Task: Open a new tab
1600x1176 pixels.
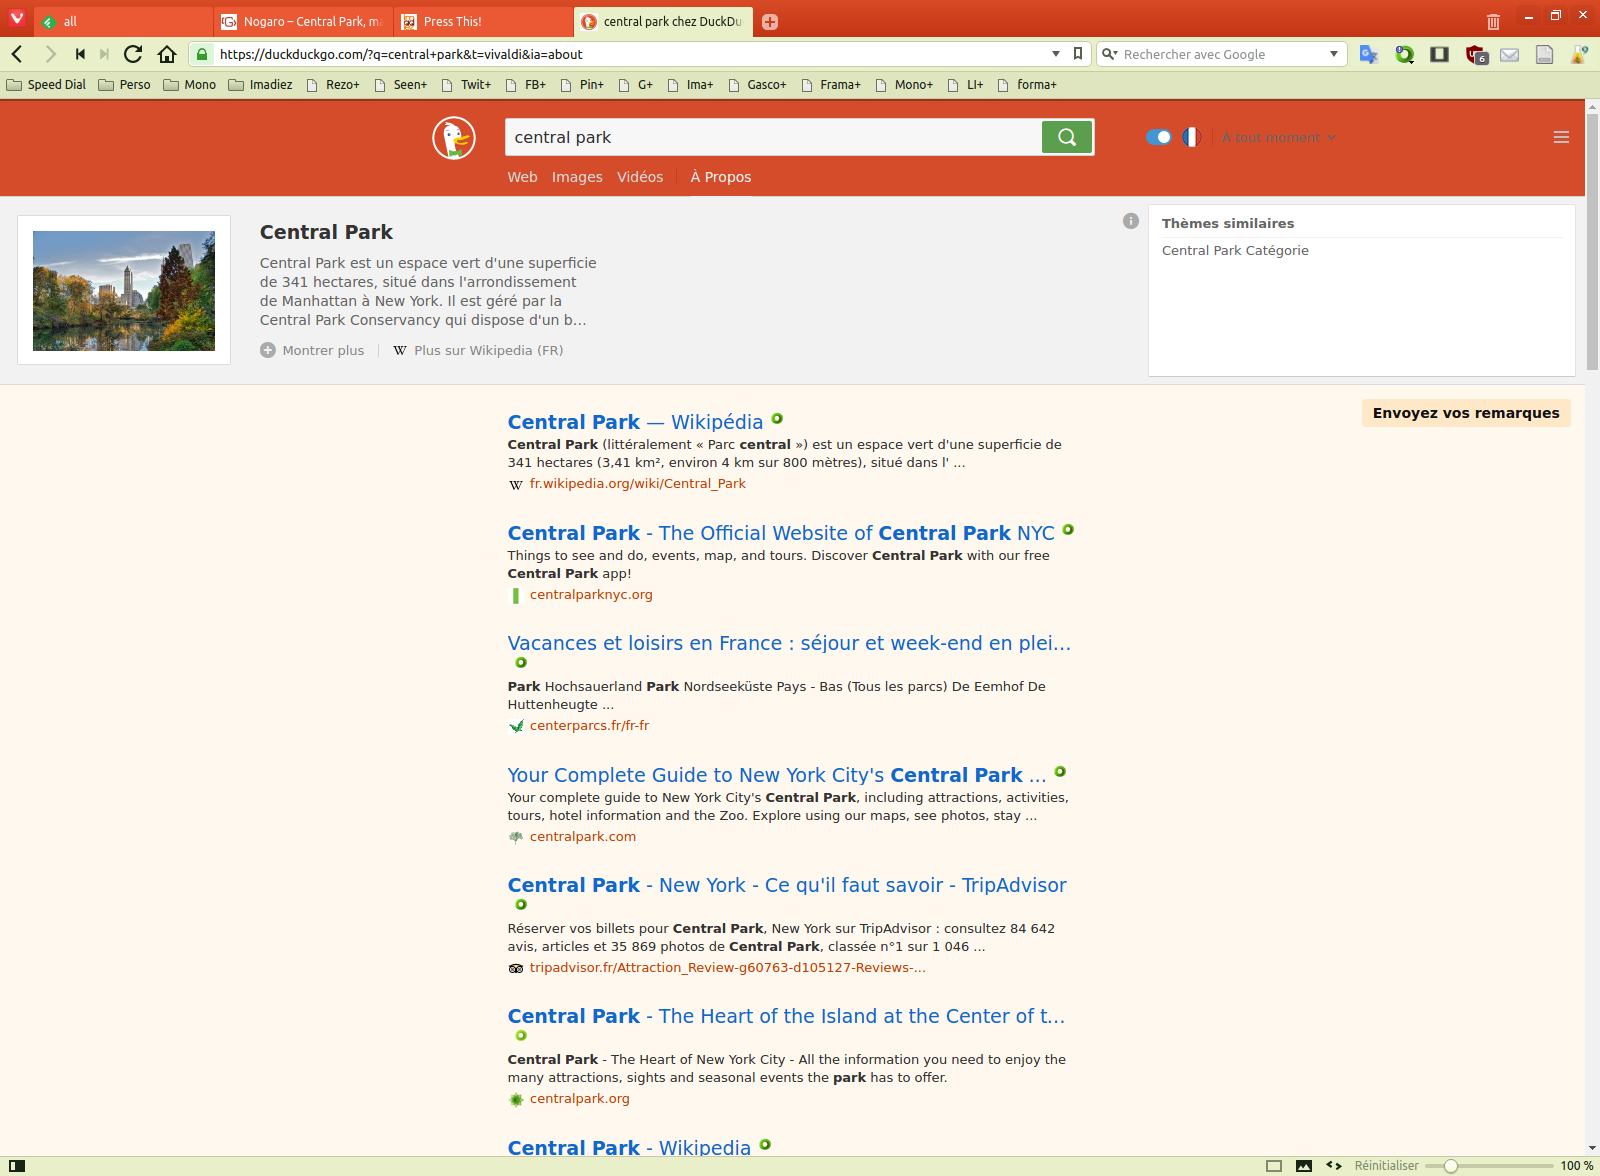Action: coord(770,22)
